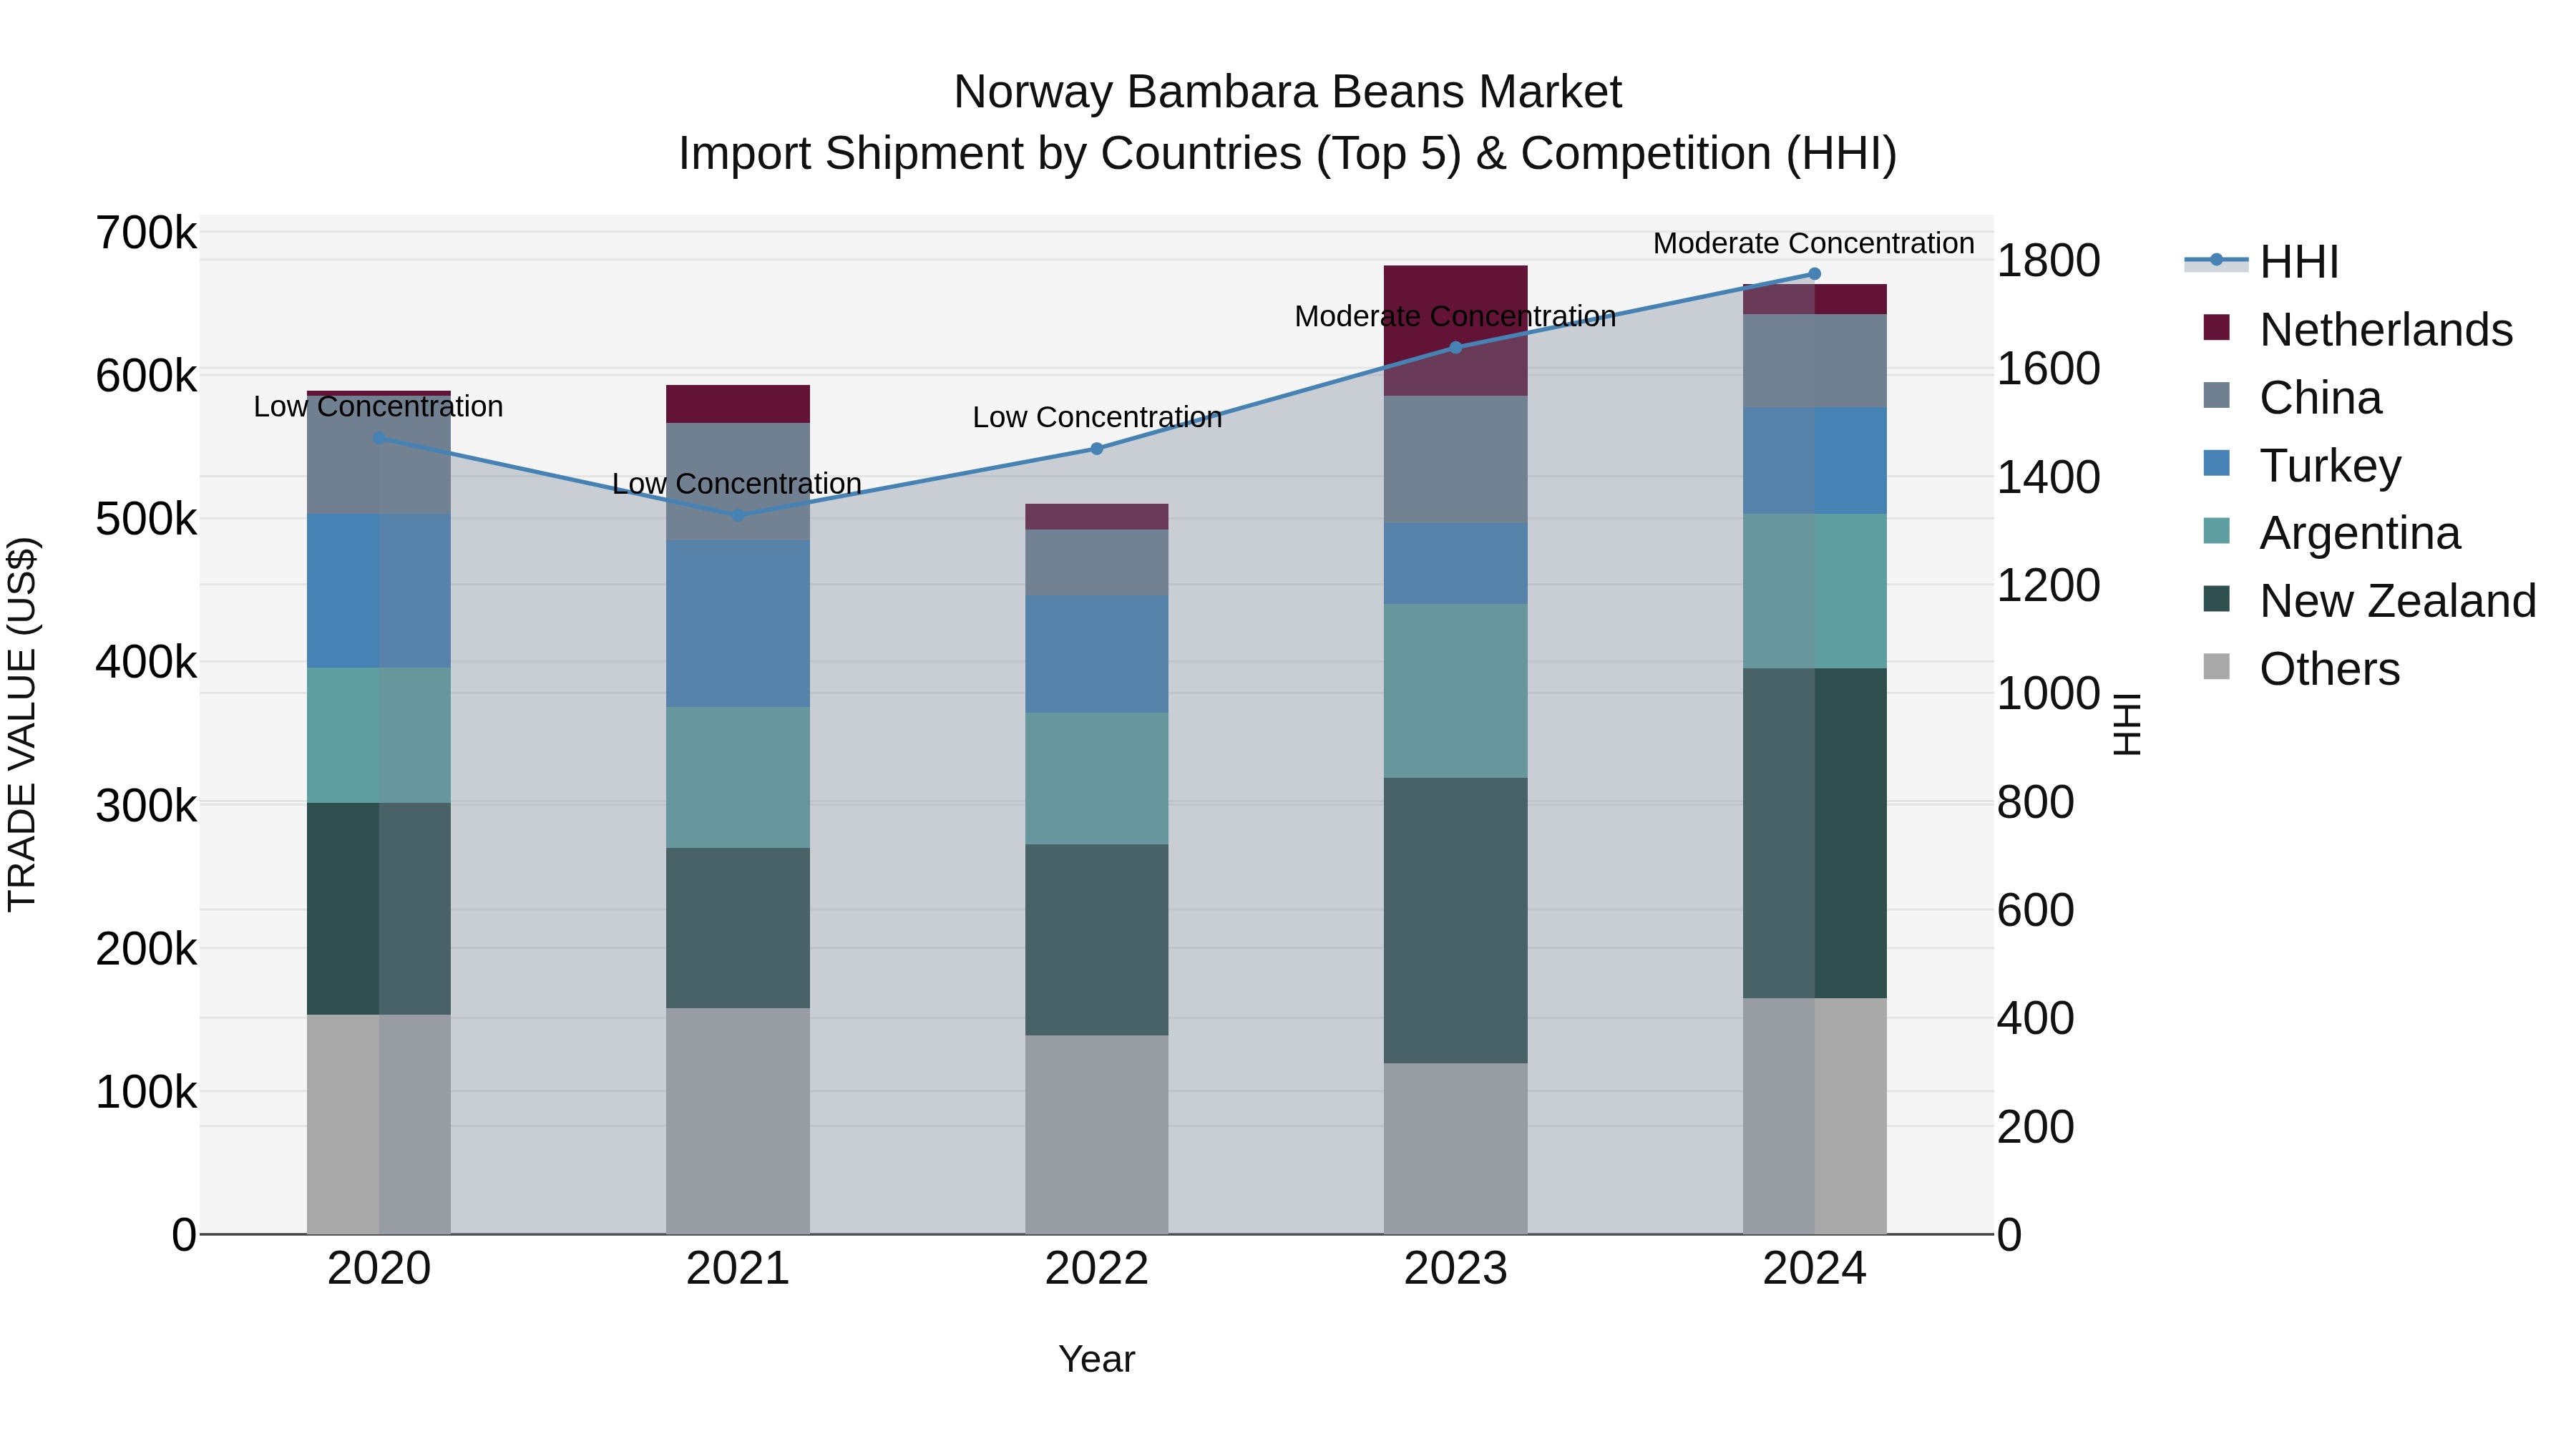The width and height of the screenshot is (2576, 1449).
Task: Click the Turkey blue legend swatch
Action: pyautogui.click(x=2217, y=463)
